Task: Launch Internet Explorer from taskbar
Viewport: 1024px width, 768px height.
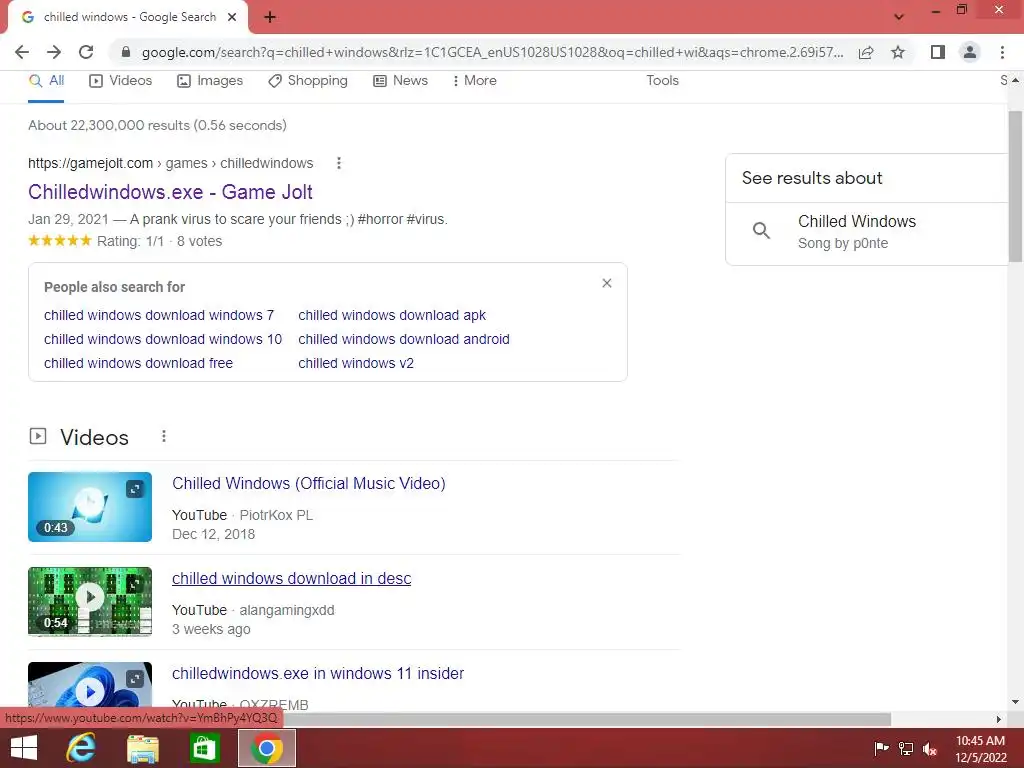Action: (81, 748)
